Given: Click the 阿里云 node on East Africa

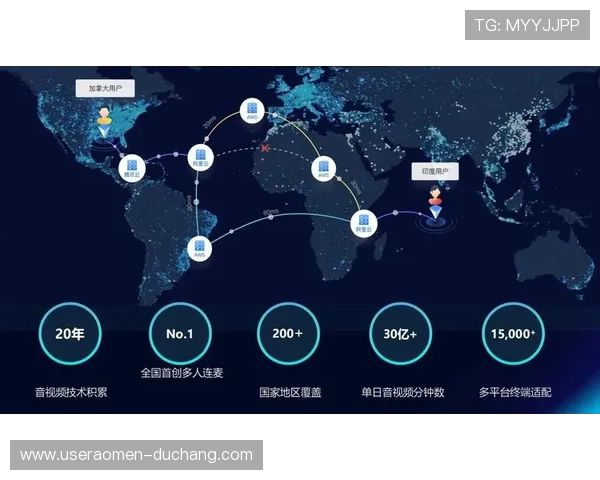Looking at the screenshot, I should [363, 223].
